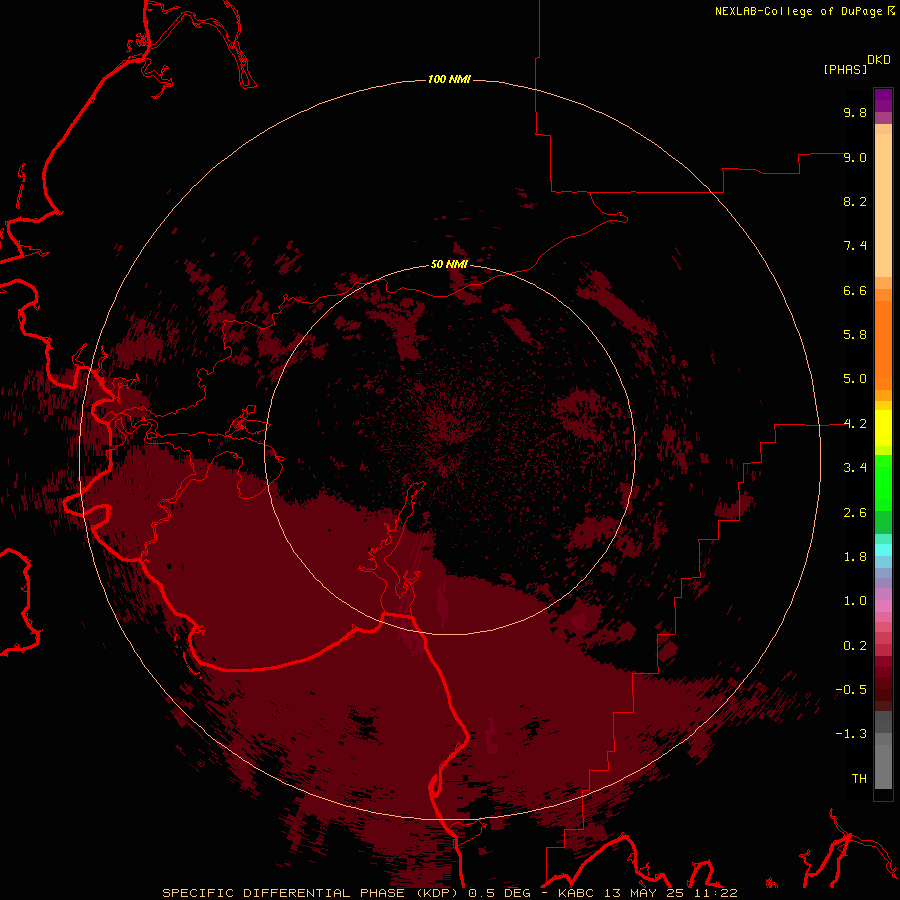Image resolution: width=900 pixels, height=900 pixels.
Task: Click the 2.6 legend value
Action: (855, 513)
